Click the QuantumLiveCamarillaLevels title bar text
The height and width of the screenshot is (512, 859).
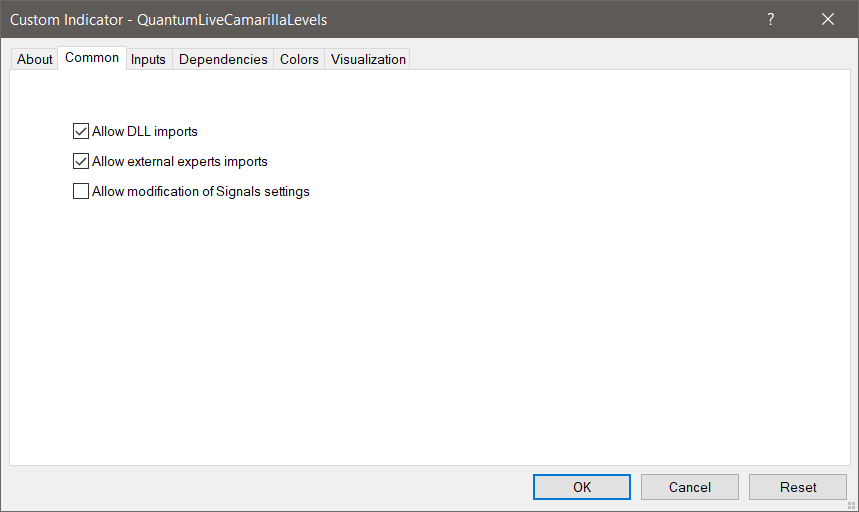(232, 19)
